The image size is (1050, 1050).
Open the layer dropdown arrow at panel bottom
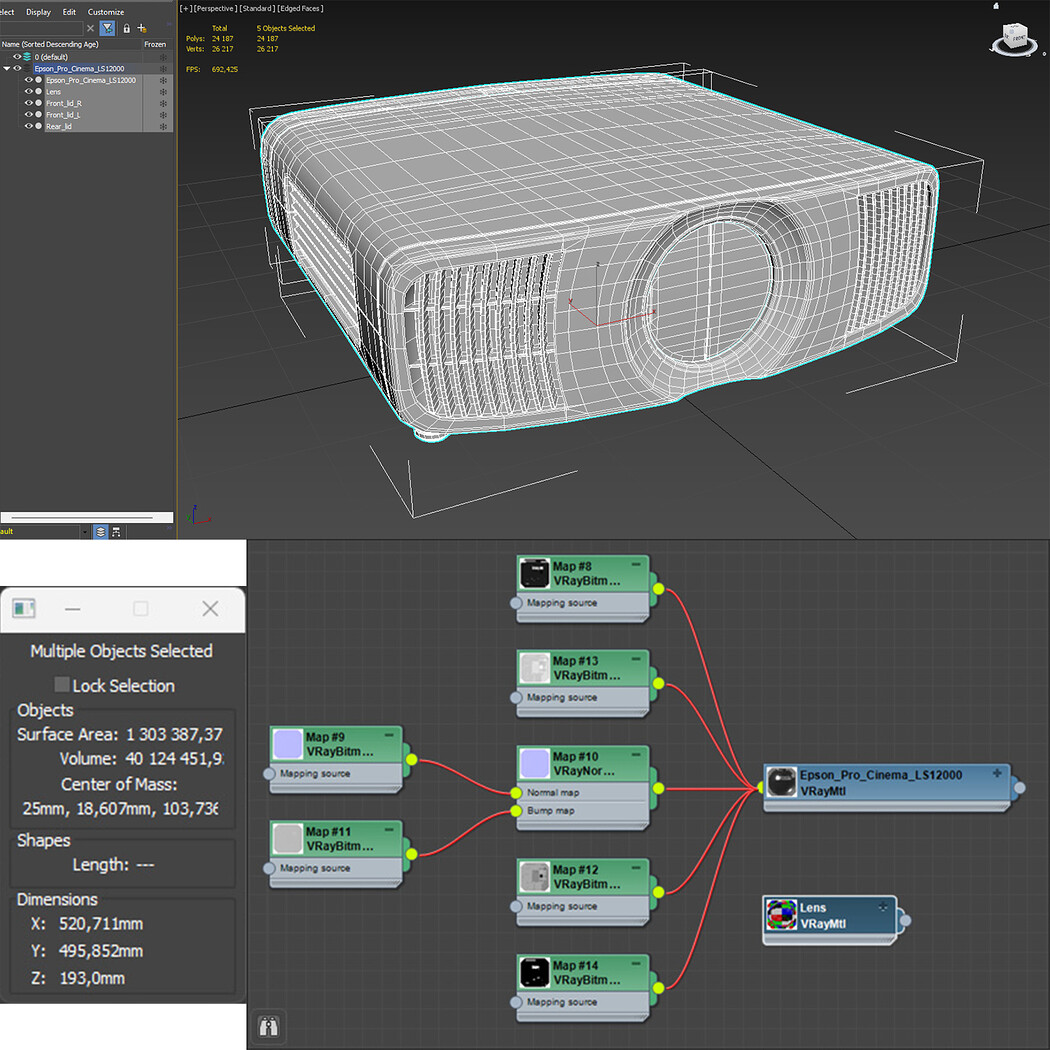click(84, 532)
